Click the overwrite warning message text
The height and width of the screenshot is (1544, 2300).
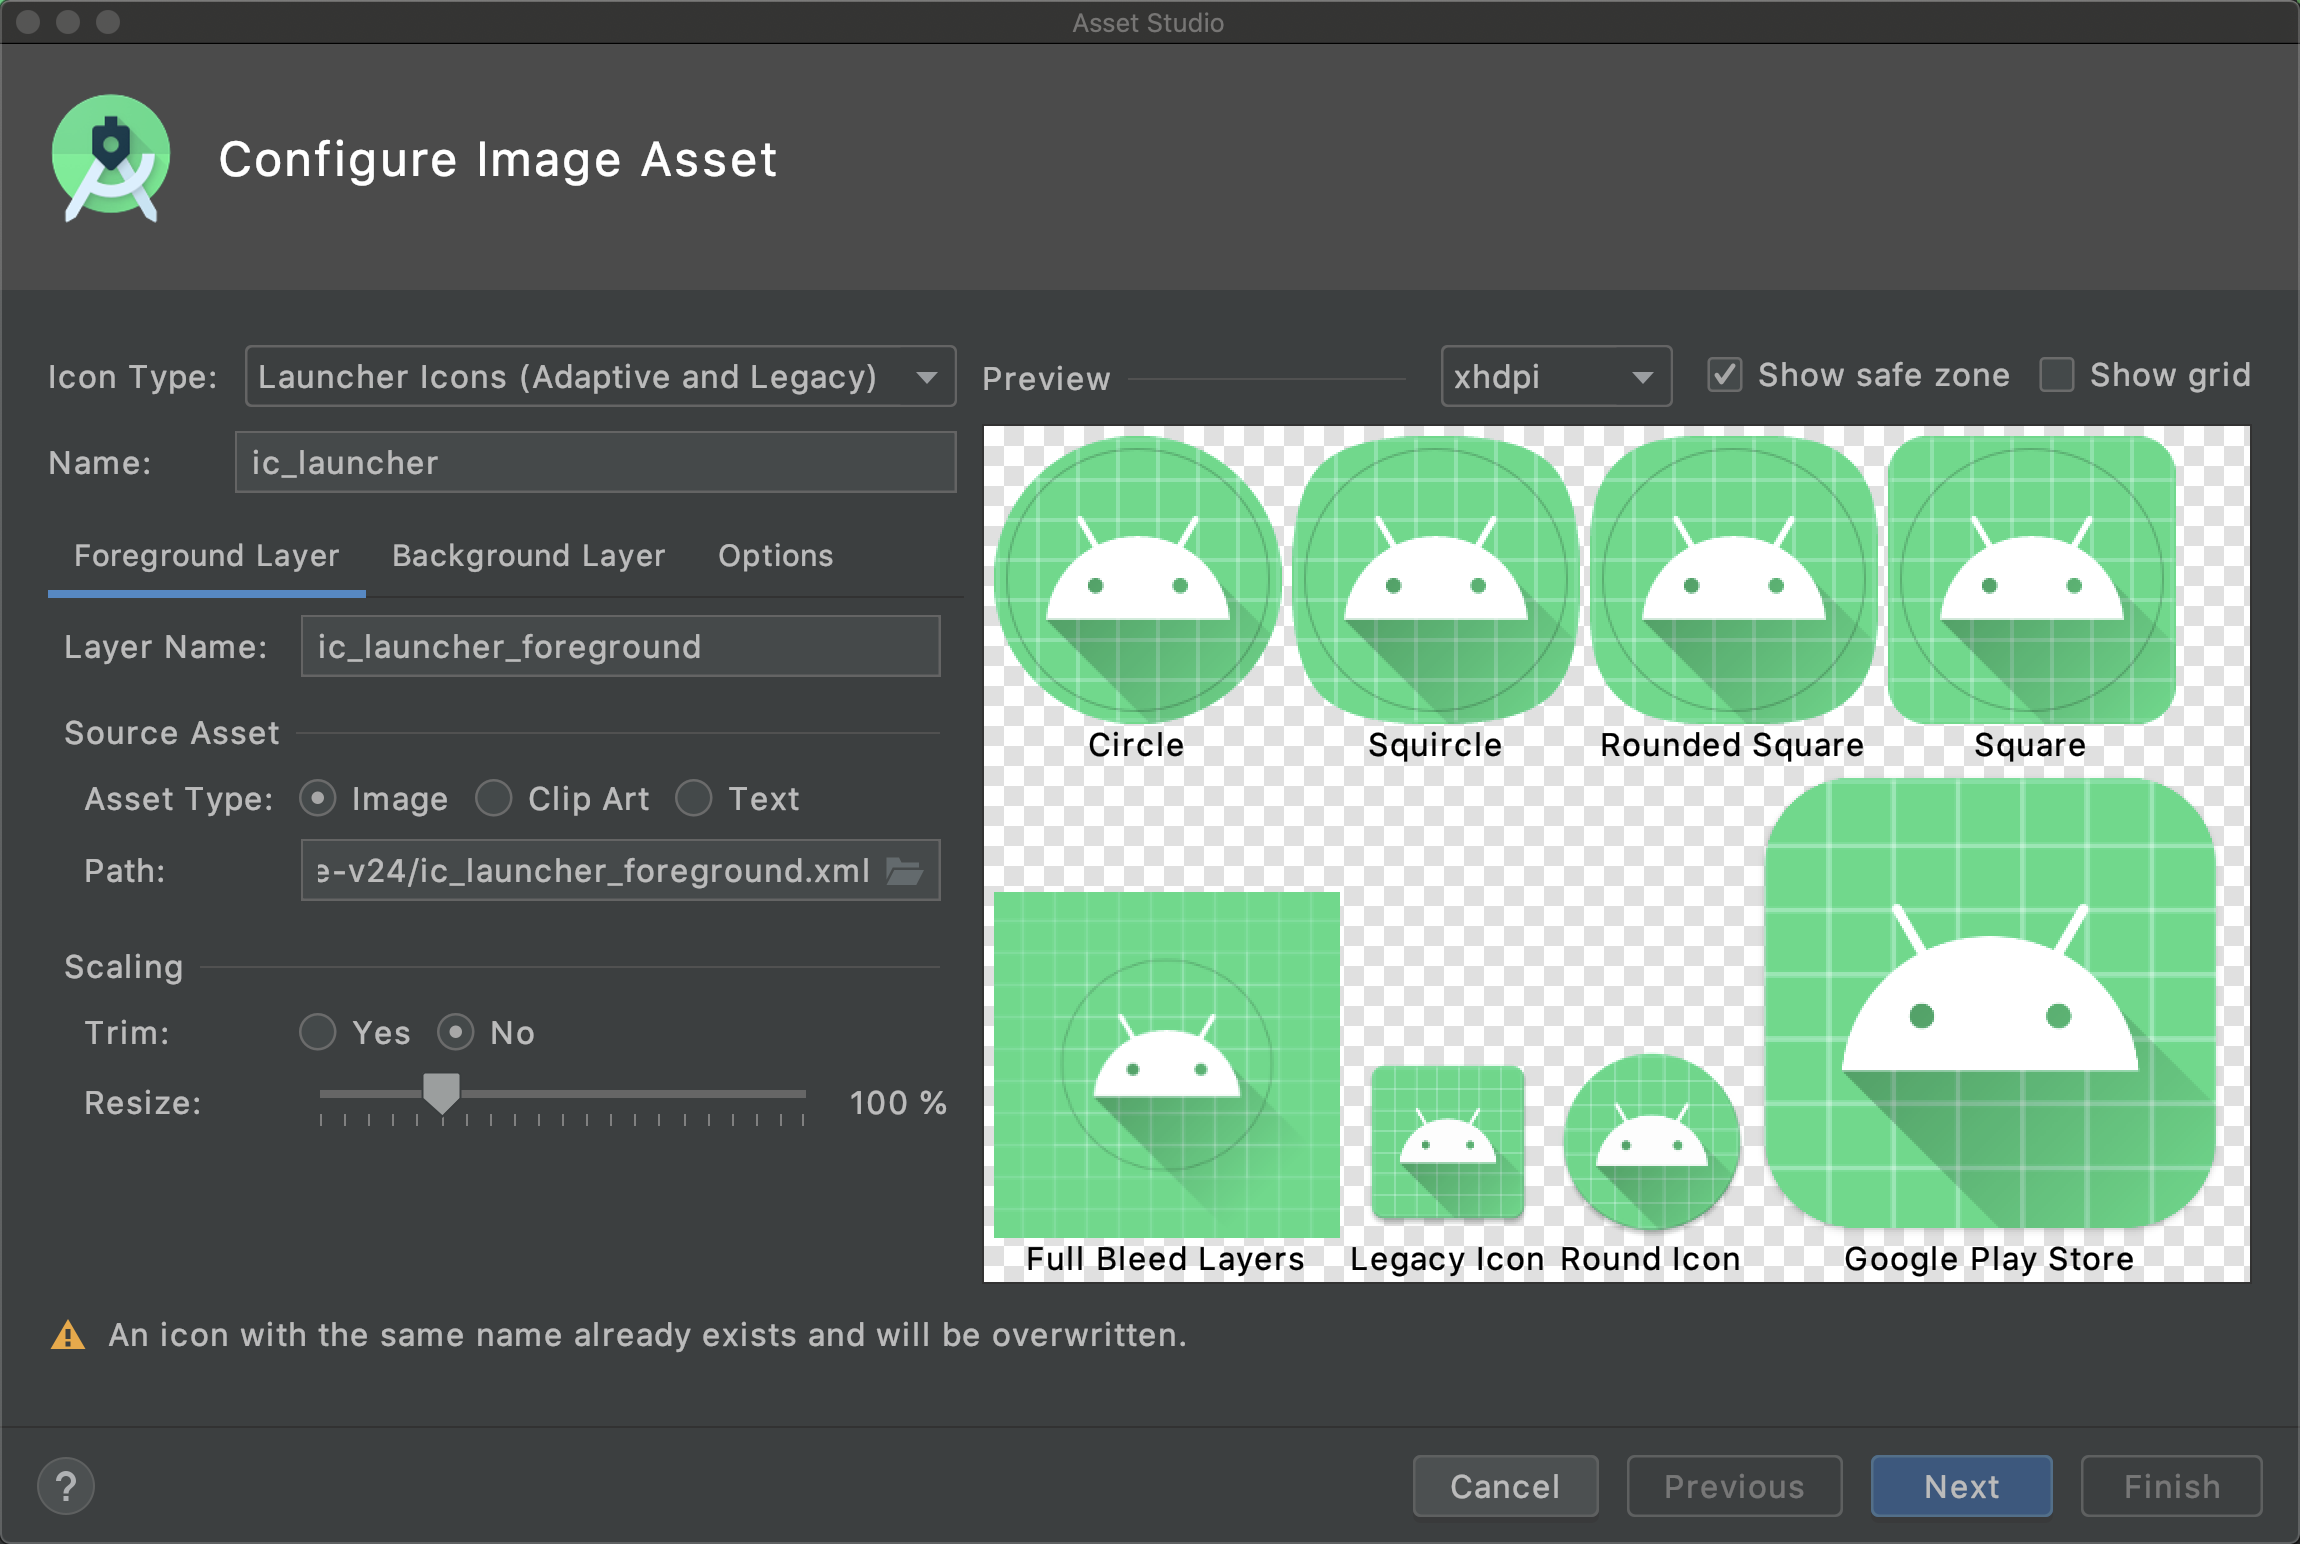pyautogui.click(x=647, y=1335)
